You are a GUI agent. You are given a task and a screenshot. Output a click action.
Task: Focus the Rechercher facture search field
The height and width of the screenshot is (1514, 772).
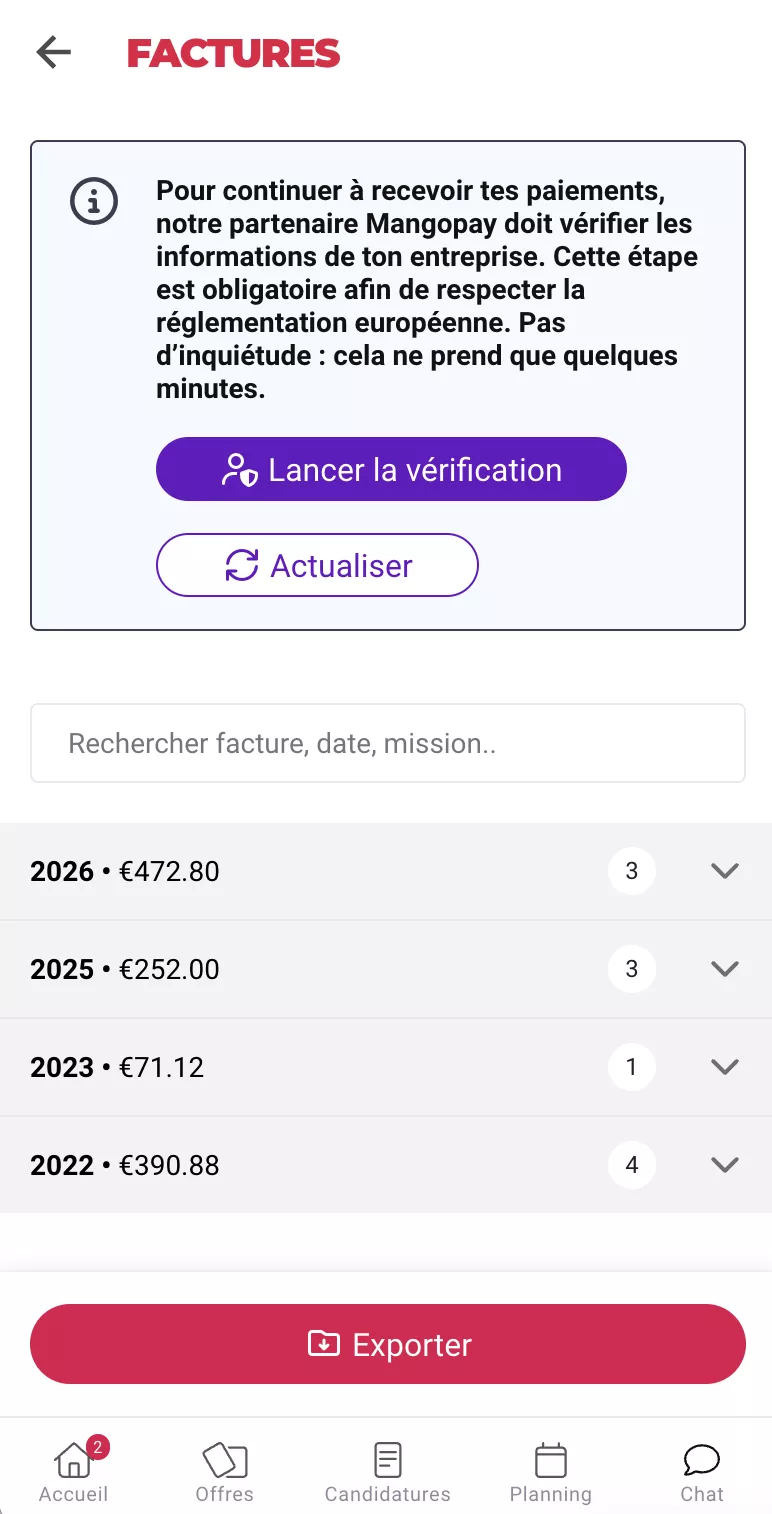click(388, 743)
